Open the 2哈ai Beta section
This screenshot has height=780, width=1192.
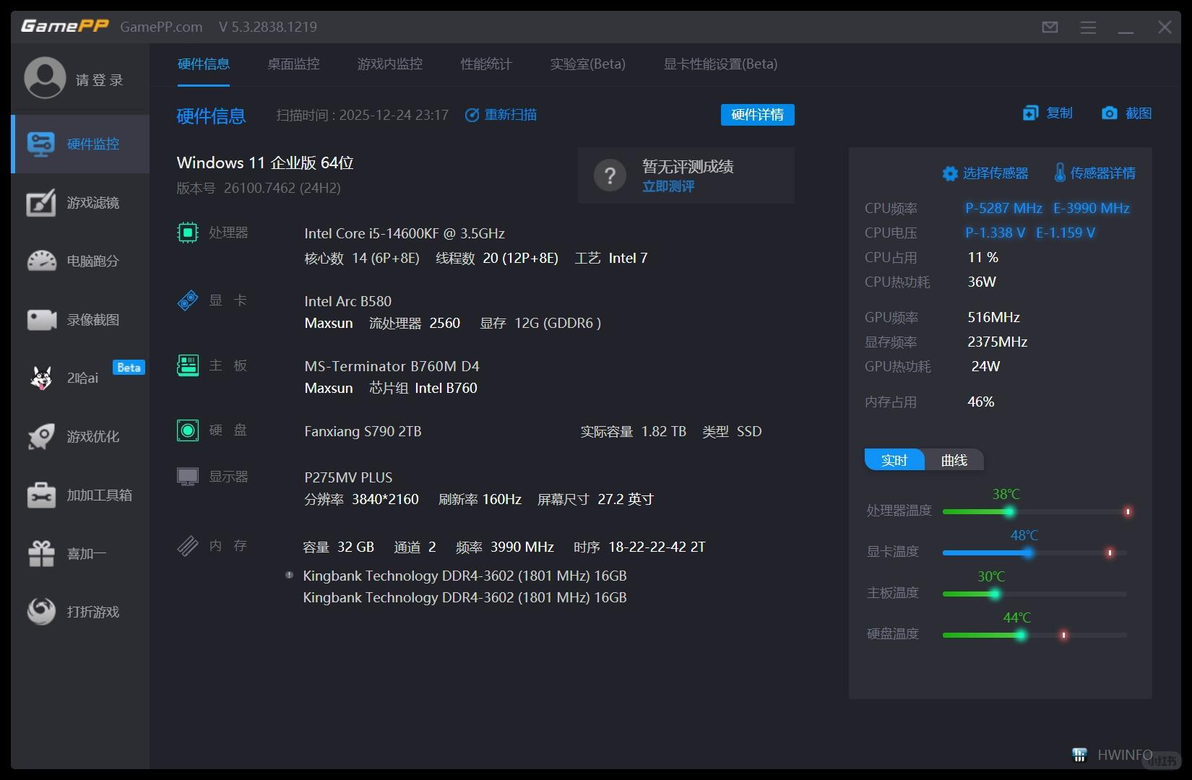pos(81,377)
